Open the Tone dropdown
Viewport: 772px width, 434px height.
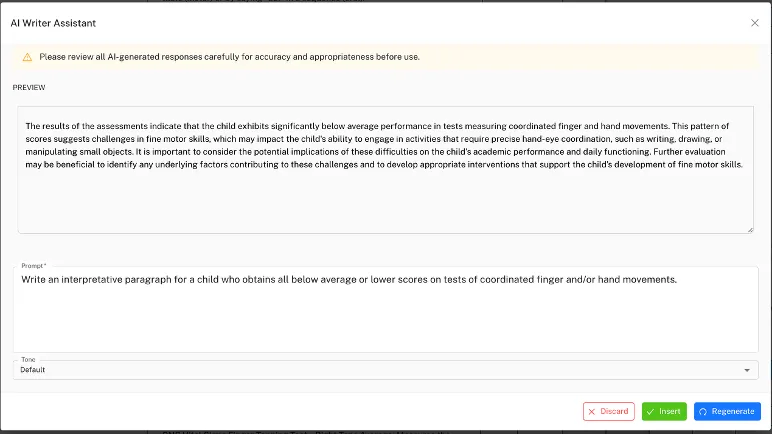coord(386,370)
